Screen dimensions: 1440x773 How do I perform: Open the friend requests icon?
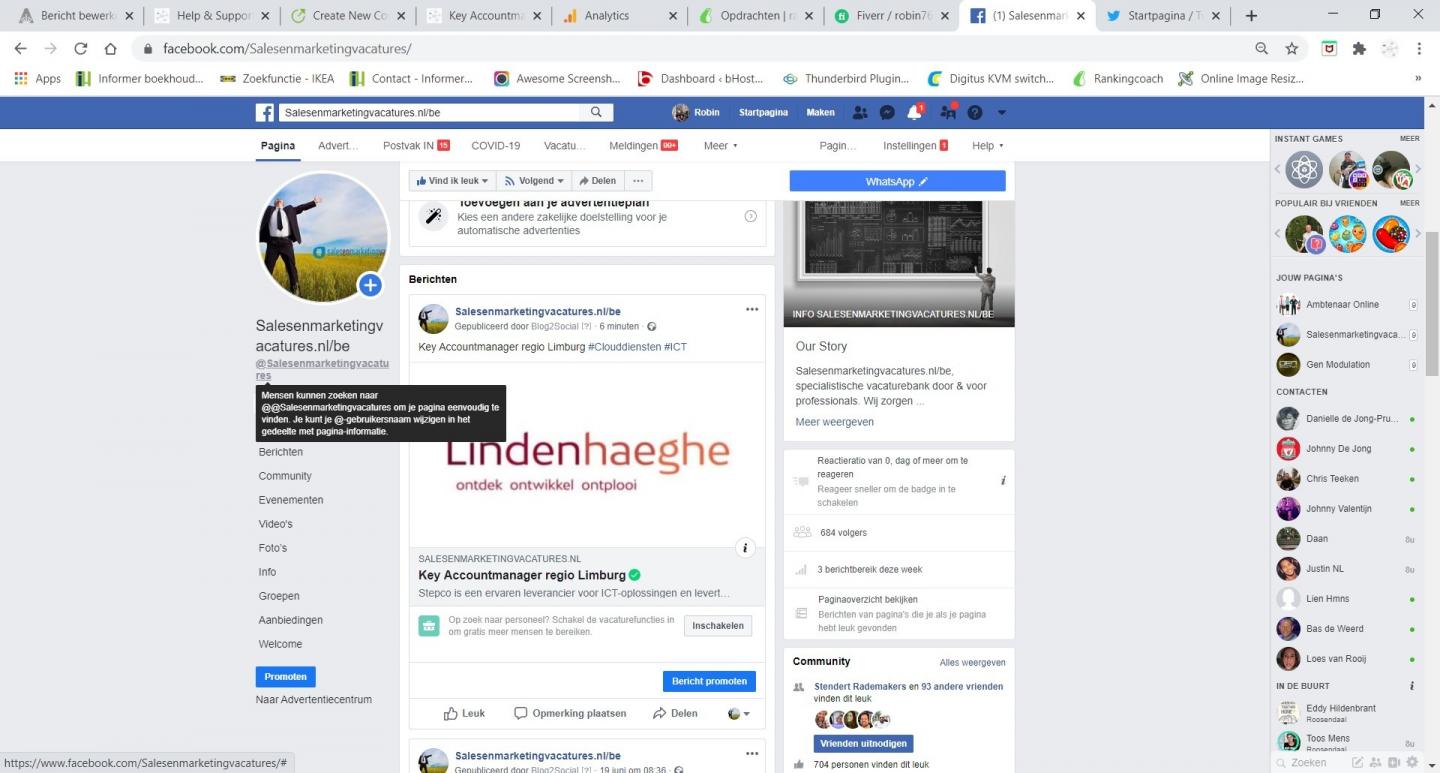click(x=860, y=112)
